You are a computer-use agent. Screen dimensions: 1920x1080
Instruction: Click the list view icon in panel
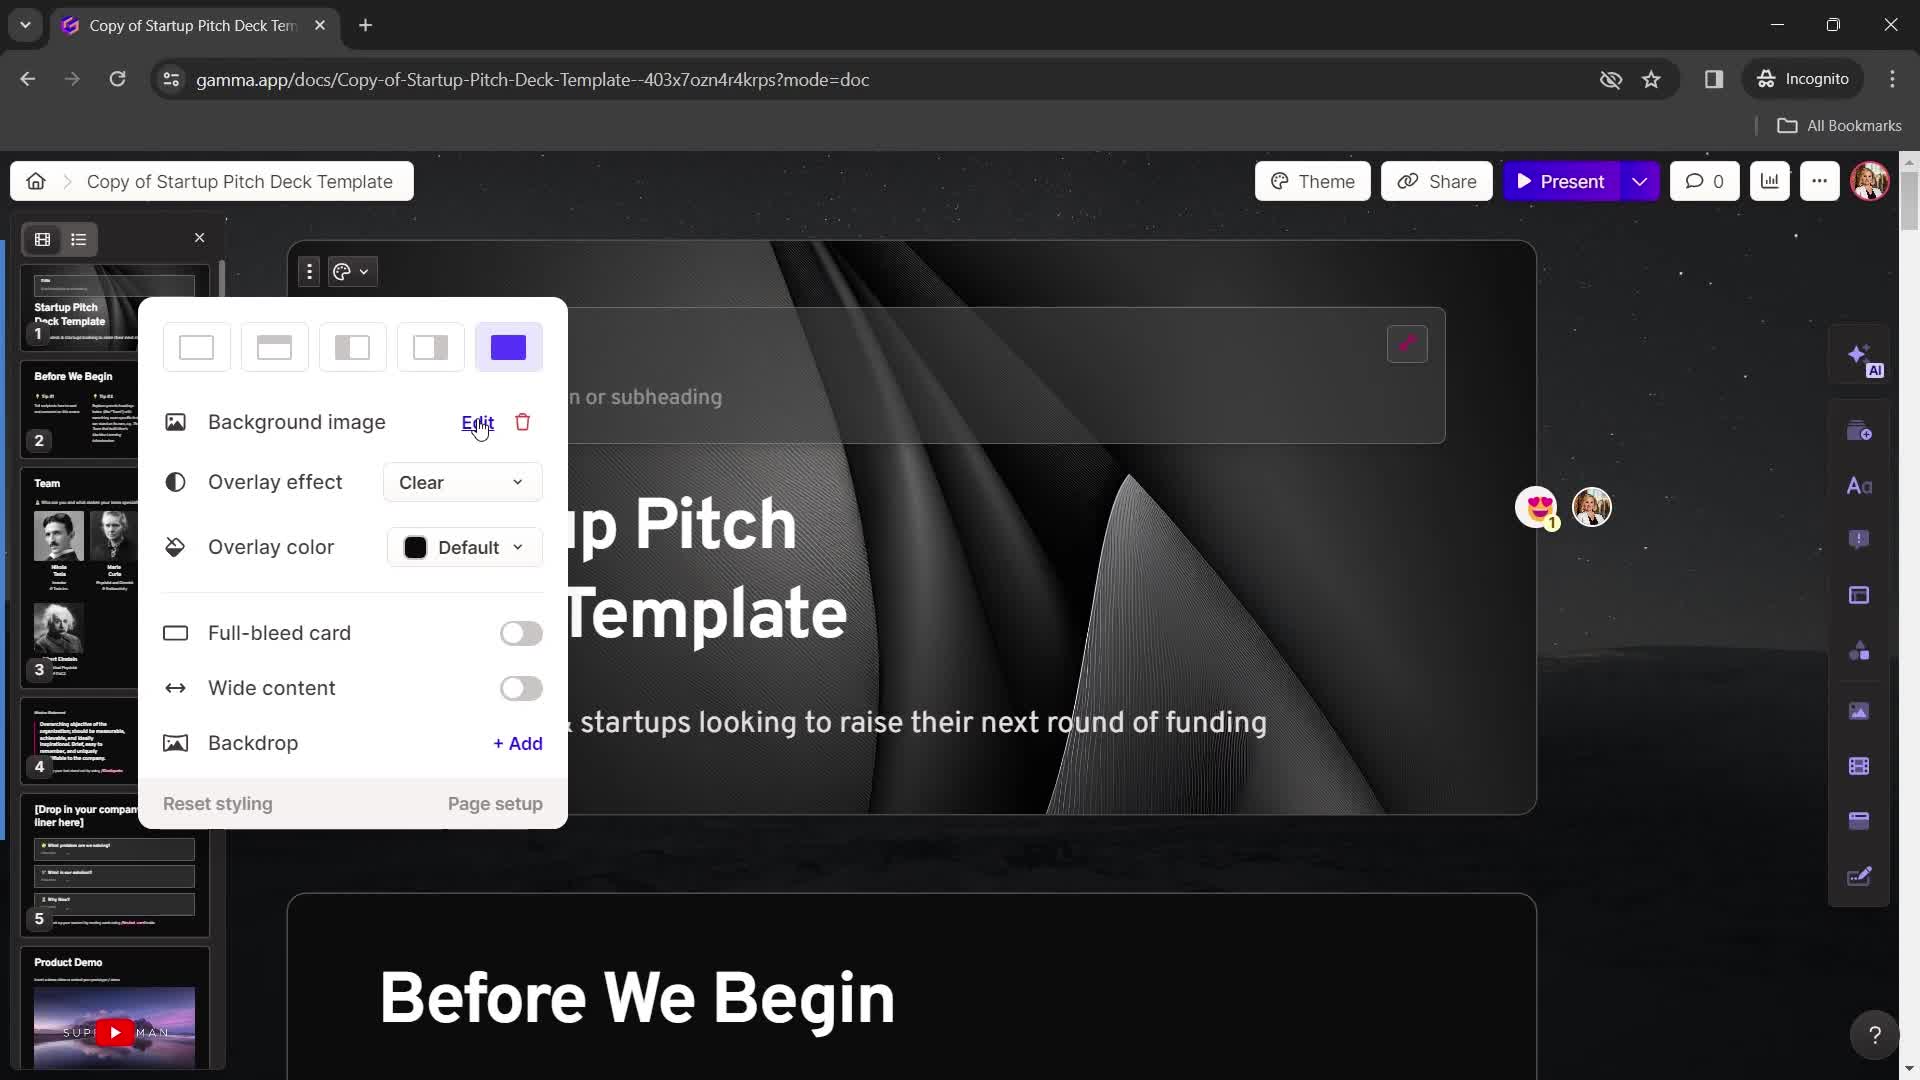click(x=78, y=239)
